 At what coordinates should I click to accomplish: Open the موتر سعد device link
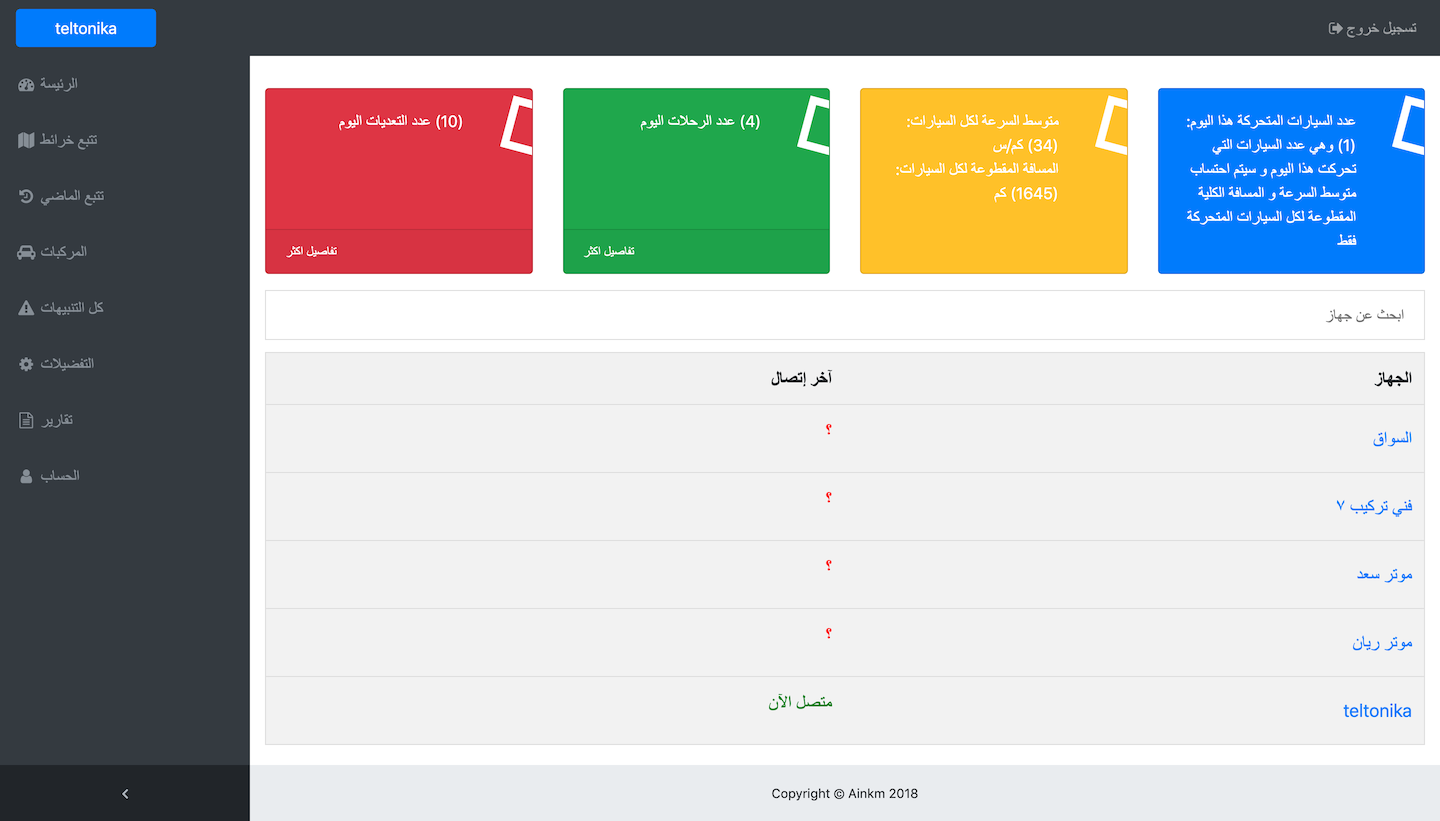tap(1385, 574)
